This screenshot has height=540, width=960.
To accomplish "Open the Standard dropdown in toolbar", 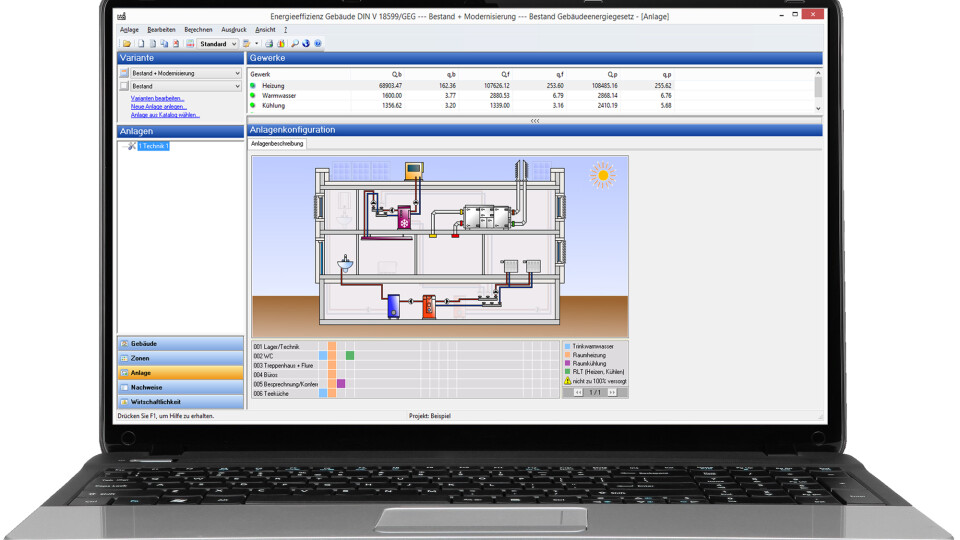I will click(233, 44).
